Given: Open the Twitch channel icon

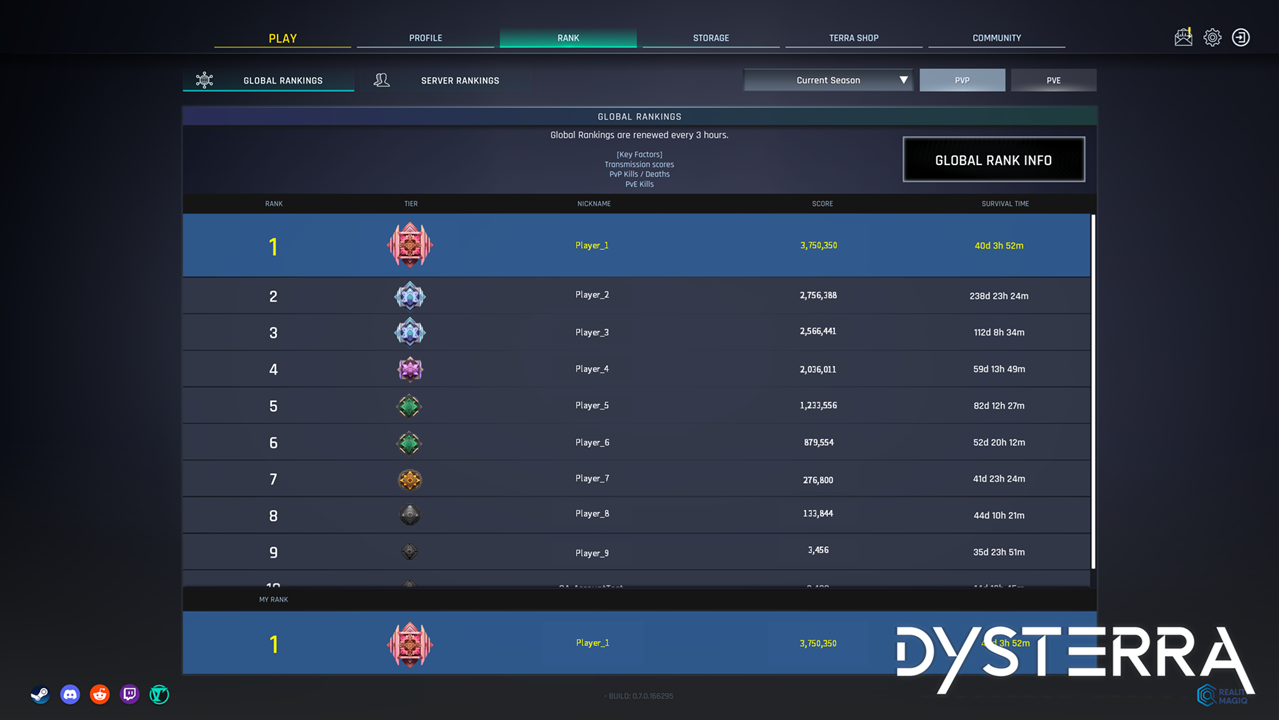Looking at the screenshot, I should [129, 694].
